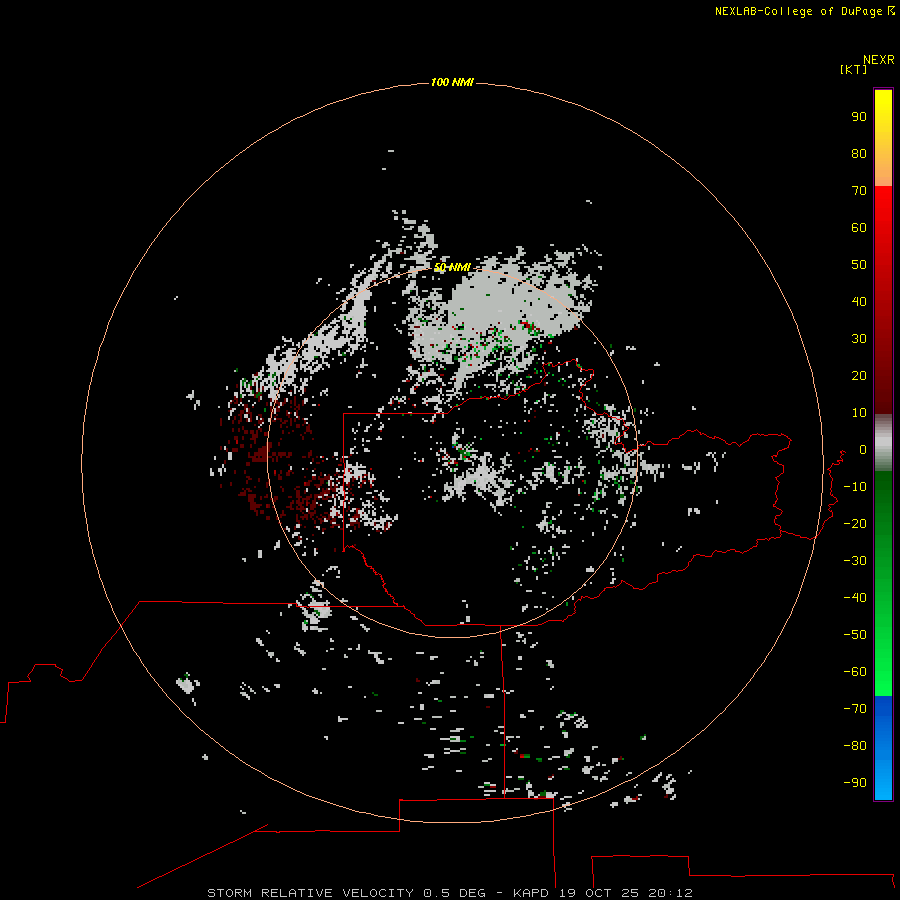Pick the yellow top segment of color bar
This screenshot has width=900, height=900.
883,138
